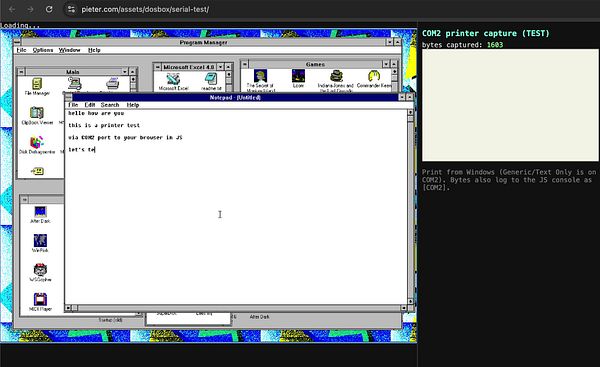Image resolution: width=600 pixels, height=367 pixels.
Task: Click 'bytes captured: 1603' counter
Action: point(462,45)
